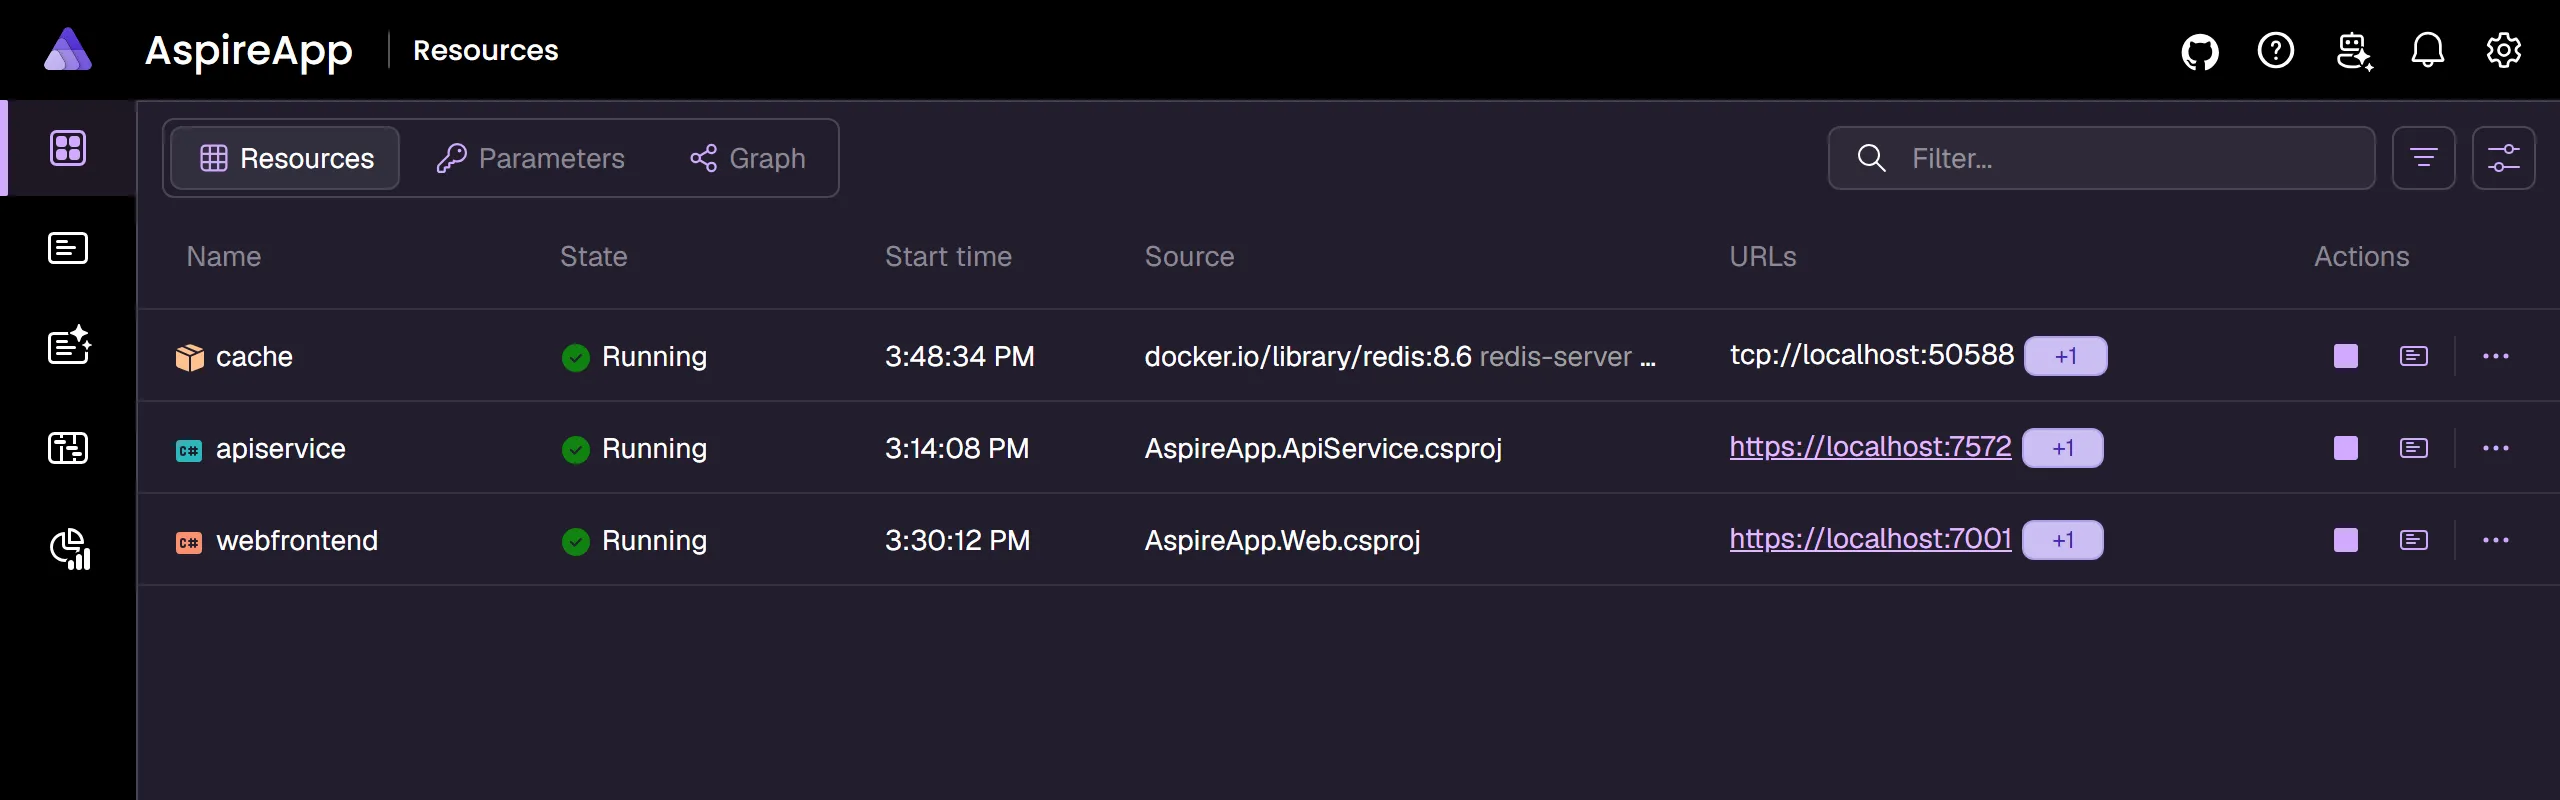Open Traces page sidebar icon
Viewport: 2560px width, 800px height.
pyautogui.click(x=68, y=448)
